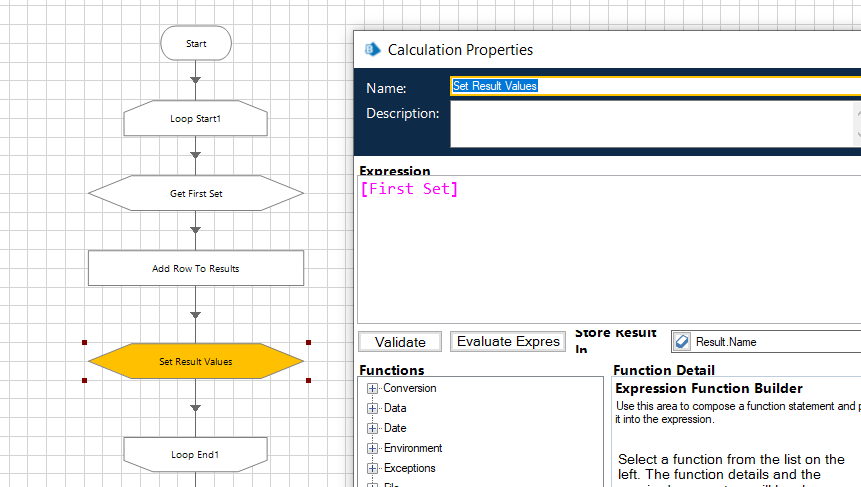Select the Get First Set calculation stage

tap(196, 193)
